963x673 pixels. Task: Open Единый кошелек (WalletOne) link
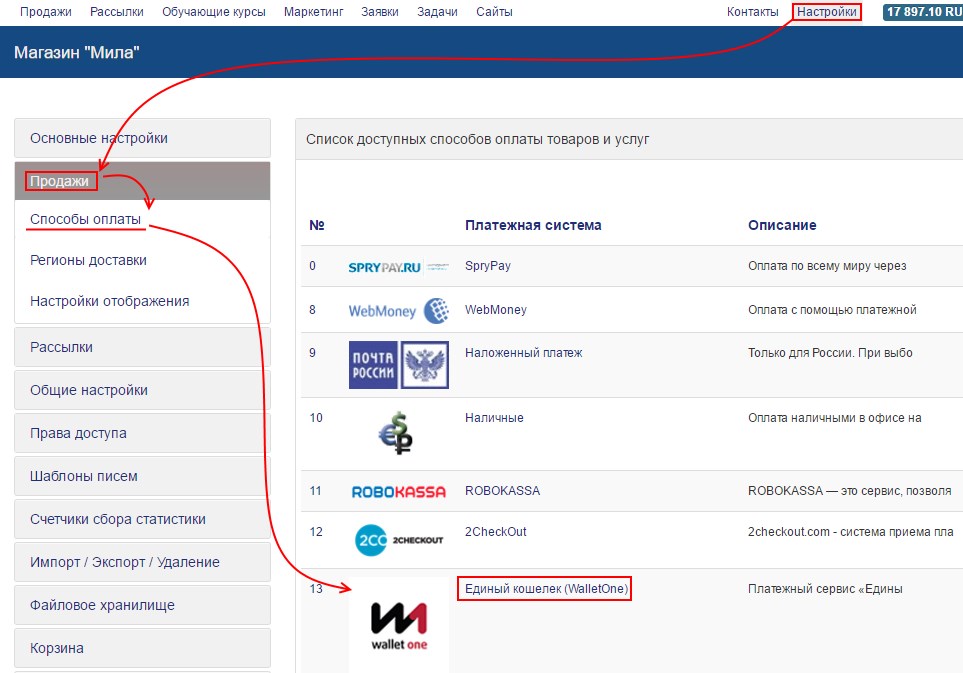546,589
